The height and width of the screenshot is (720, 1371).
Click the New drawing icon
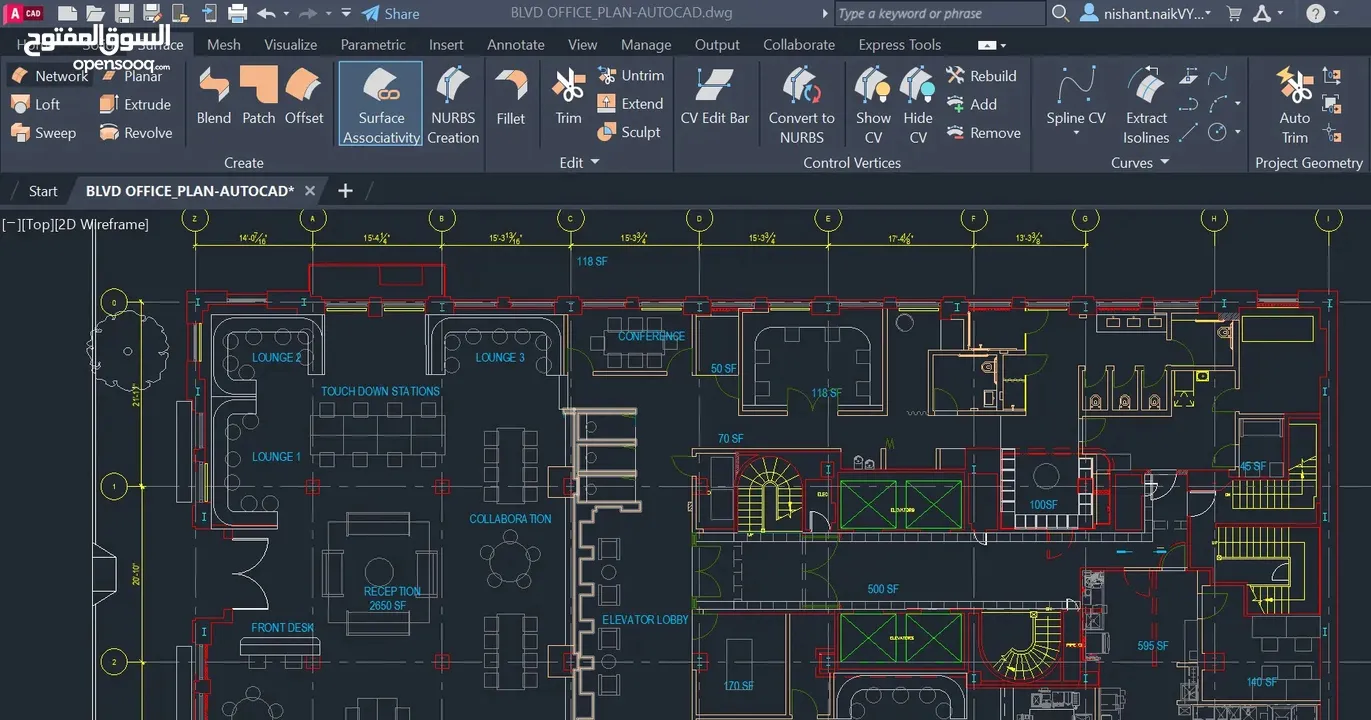pos(67,14)
